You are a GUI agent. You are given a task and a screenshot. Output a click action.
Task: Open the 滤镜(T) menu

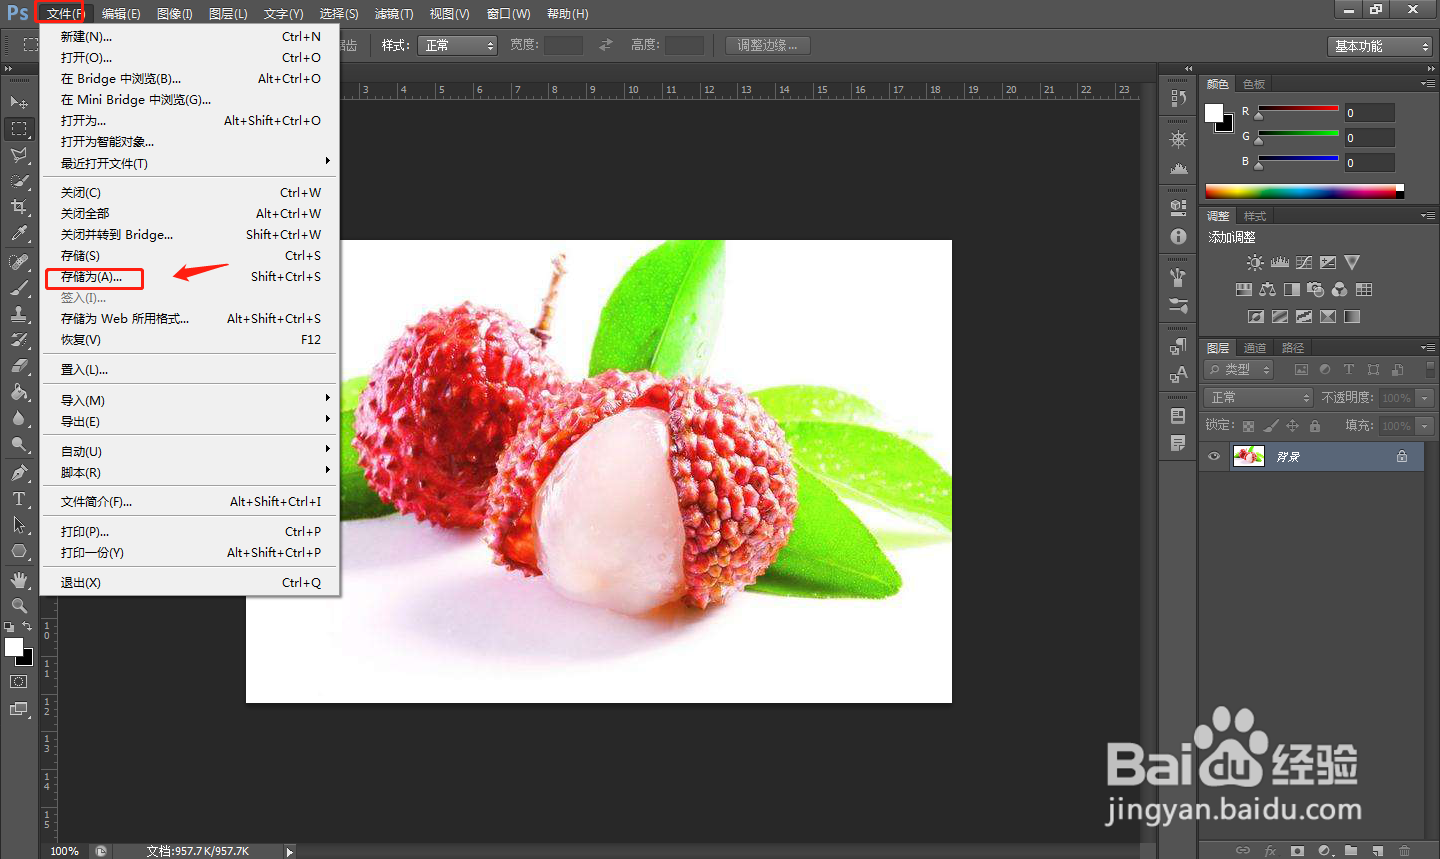click(394, 14)
